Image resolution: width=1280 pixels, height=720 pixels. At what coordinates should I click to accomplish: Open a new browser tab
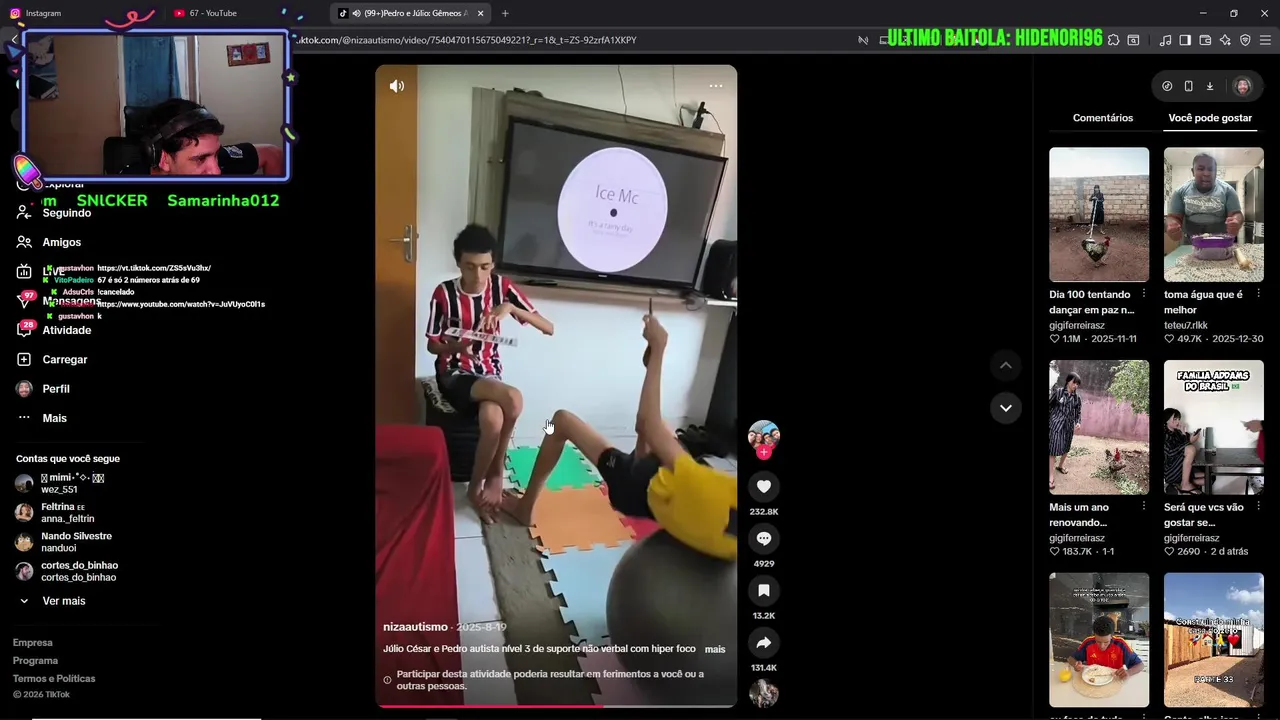[x=505, y=13]
